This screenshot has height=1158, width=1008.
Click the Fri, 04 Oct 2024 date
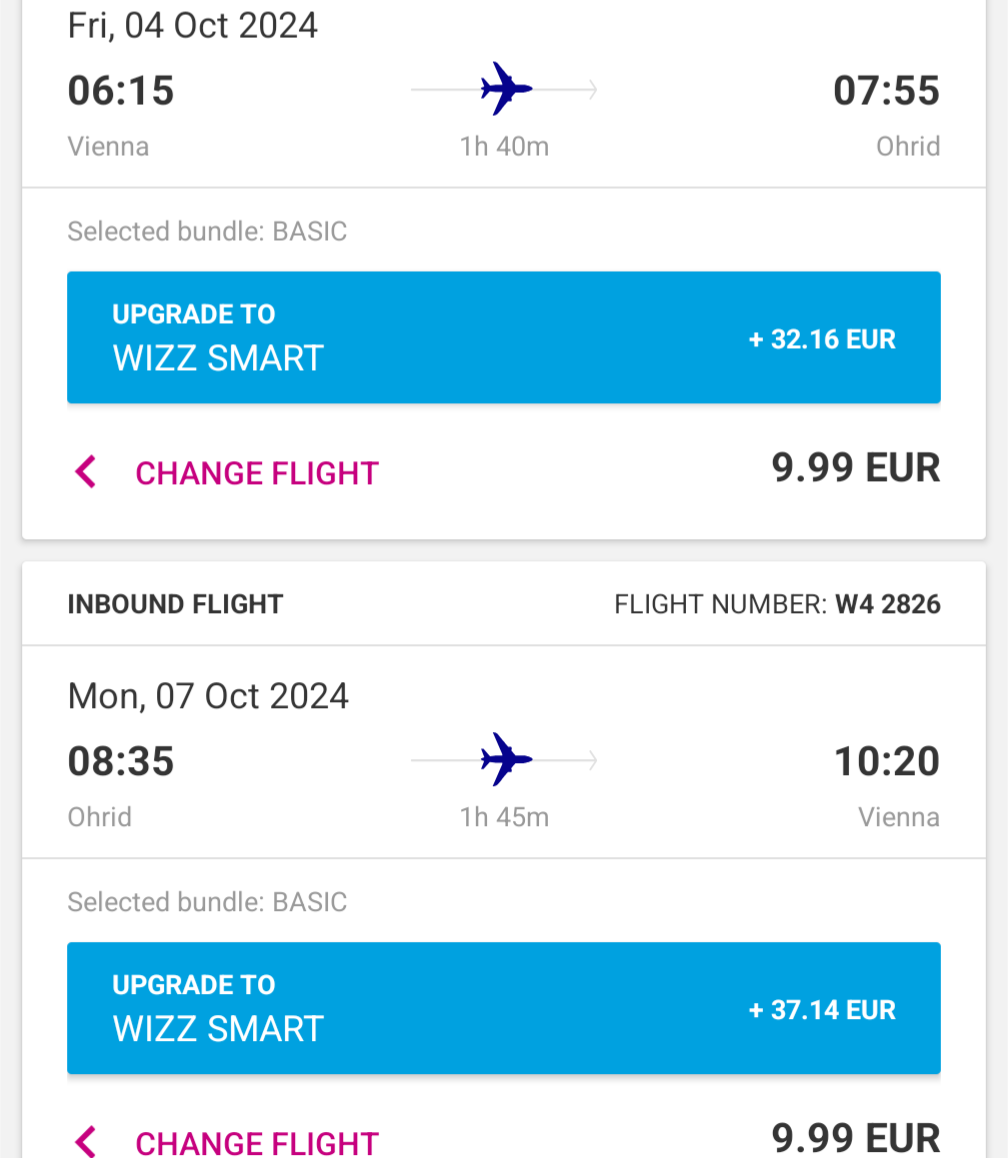click(193, 26)
